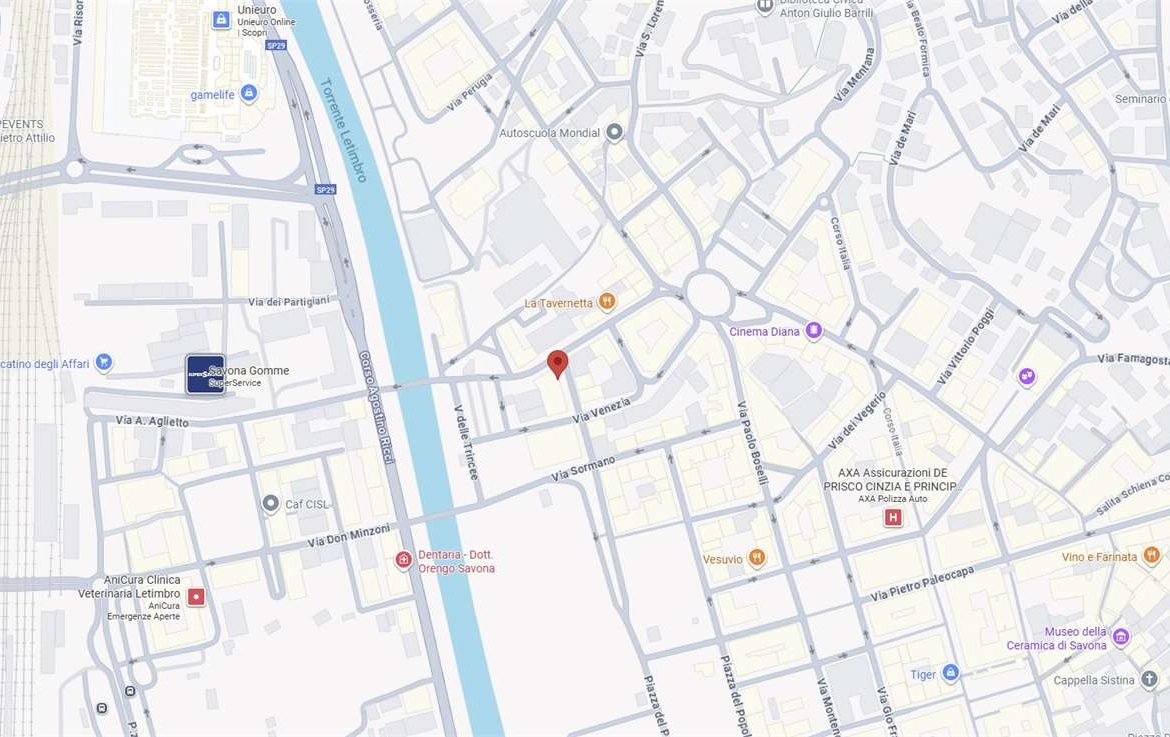Click the Tiger shop blue icon
The width and height of the screenshot is (1170, 737).
tap(950, 674)
